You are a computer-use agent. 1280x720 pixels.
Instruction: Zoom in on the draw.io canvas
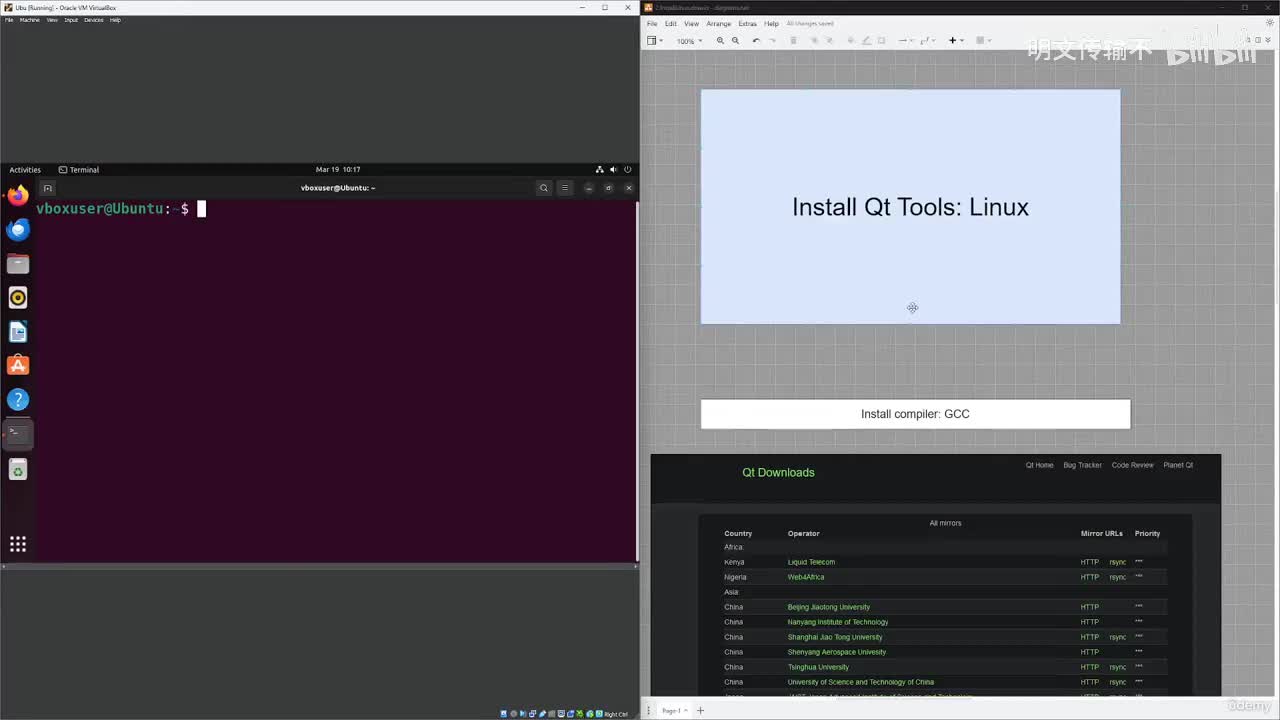(x=720, y=41)
